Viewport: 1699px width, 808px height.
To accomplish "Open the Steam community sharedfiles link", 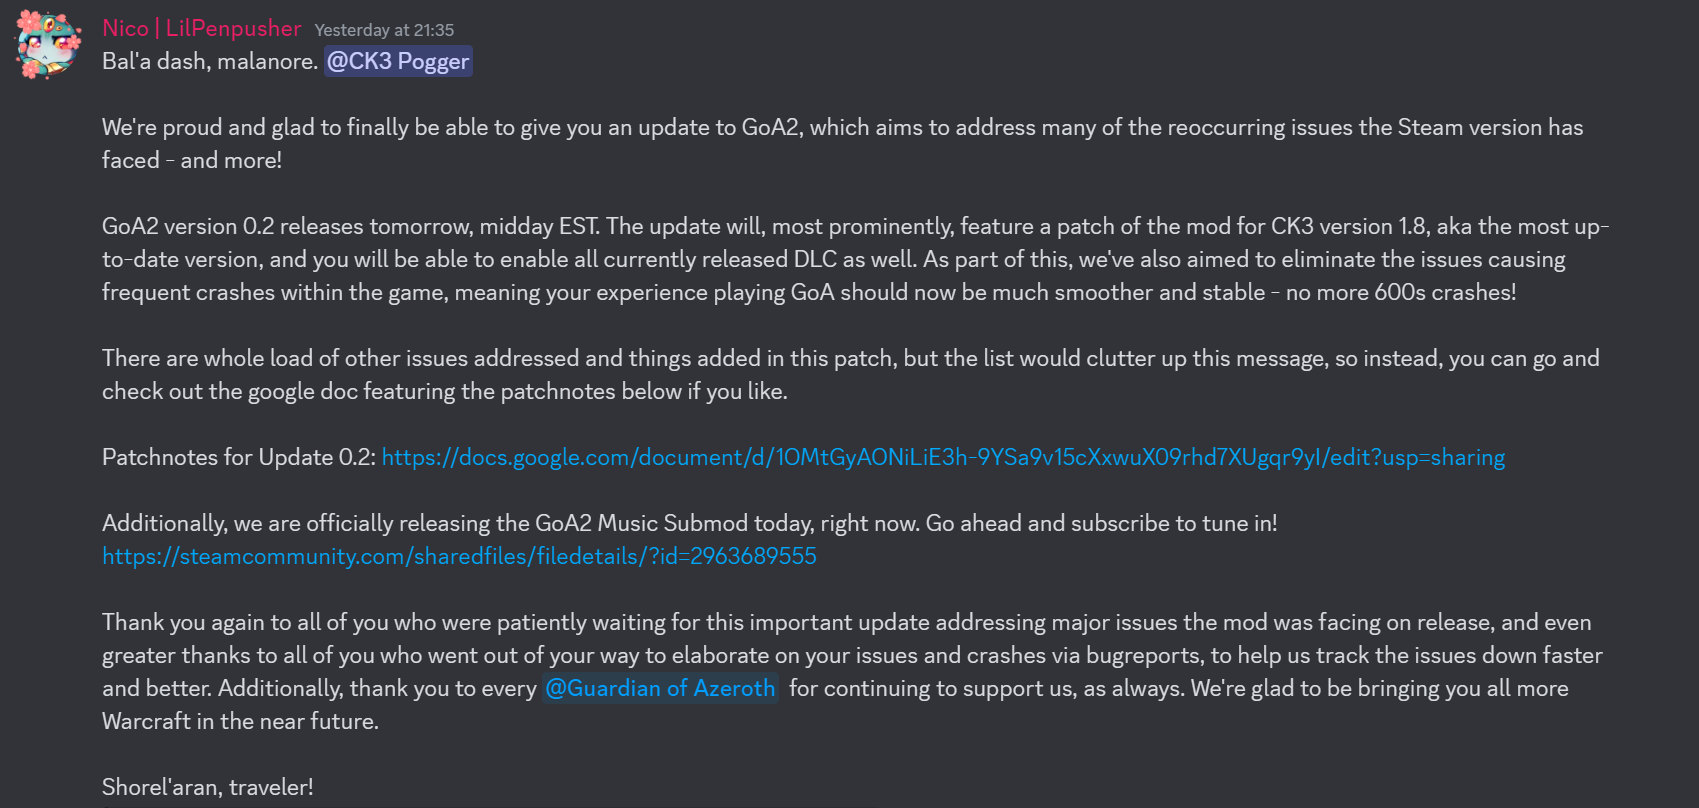I will coord(459,556).
